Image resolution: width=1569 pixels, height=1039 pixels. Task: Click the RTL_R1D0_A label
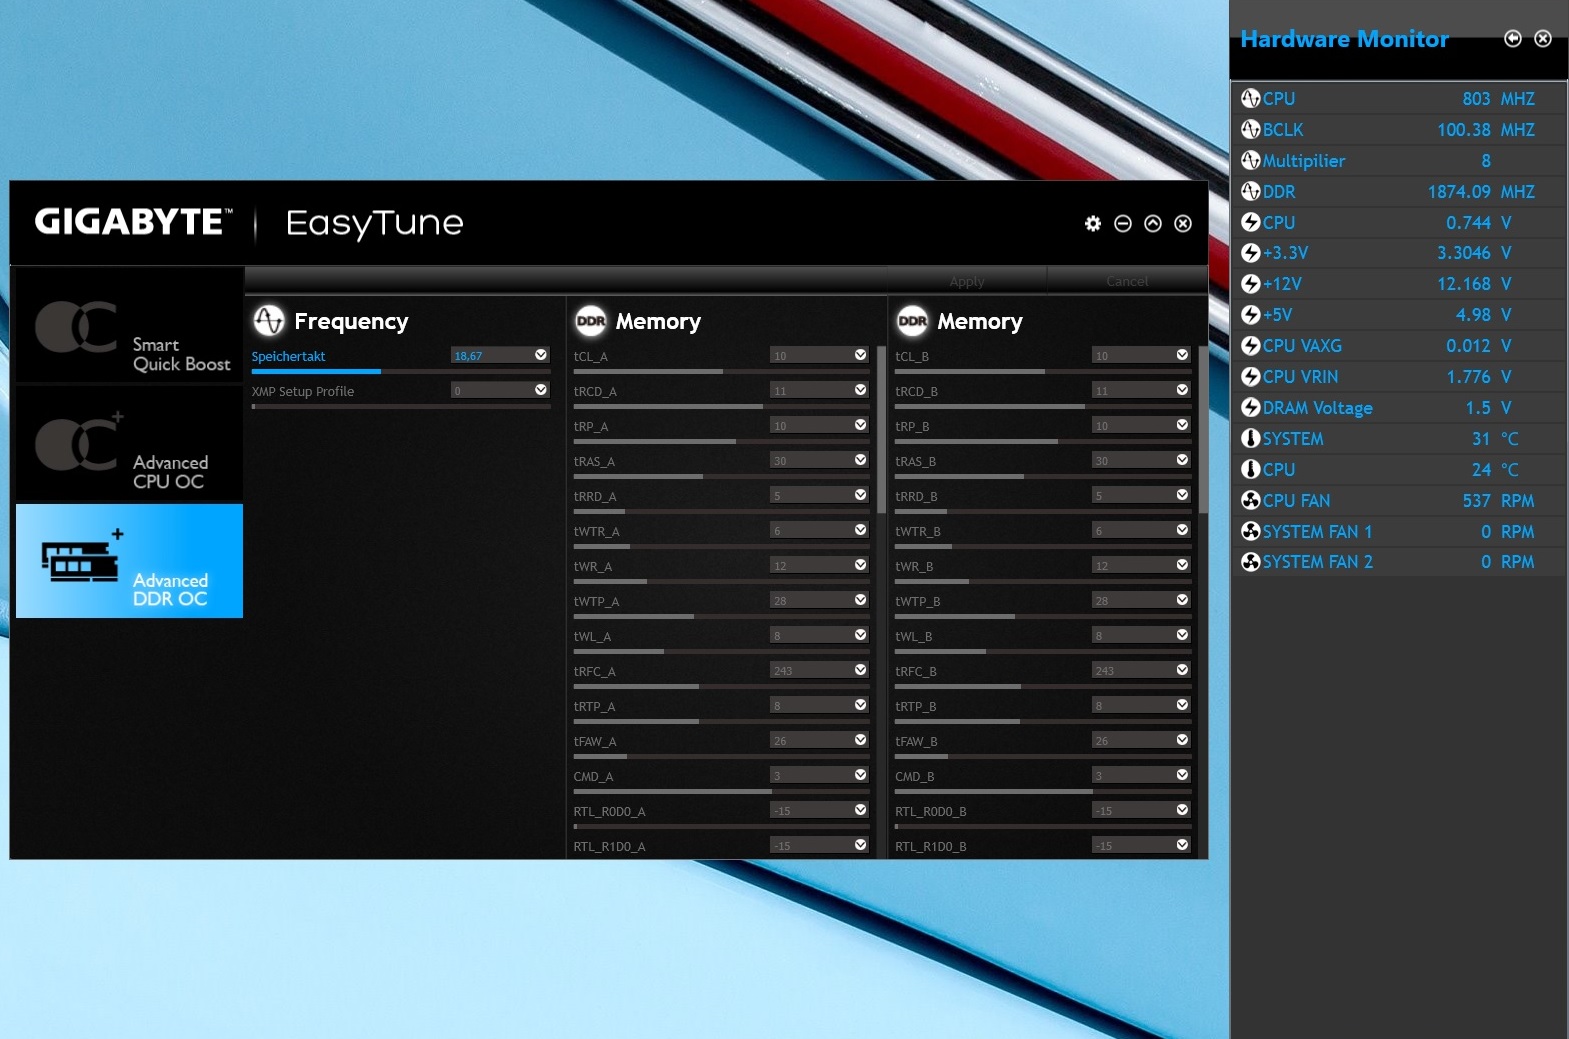609,846
